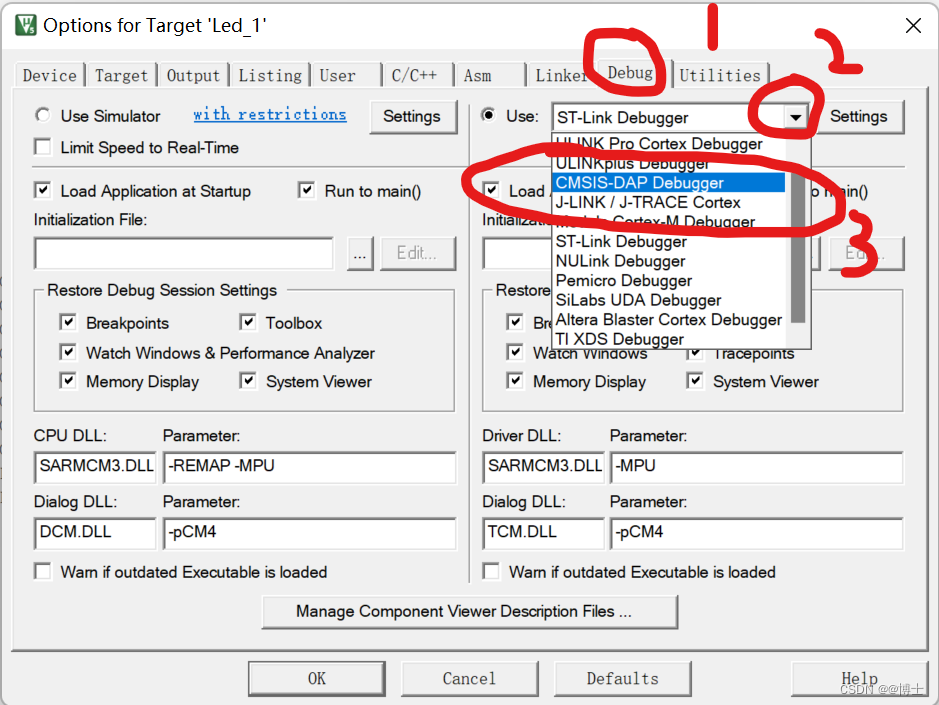This screenshot has width=939, height=705.
Task: Click the Driver DLL field
Action: click(x=543, y=467)
